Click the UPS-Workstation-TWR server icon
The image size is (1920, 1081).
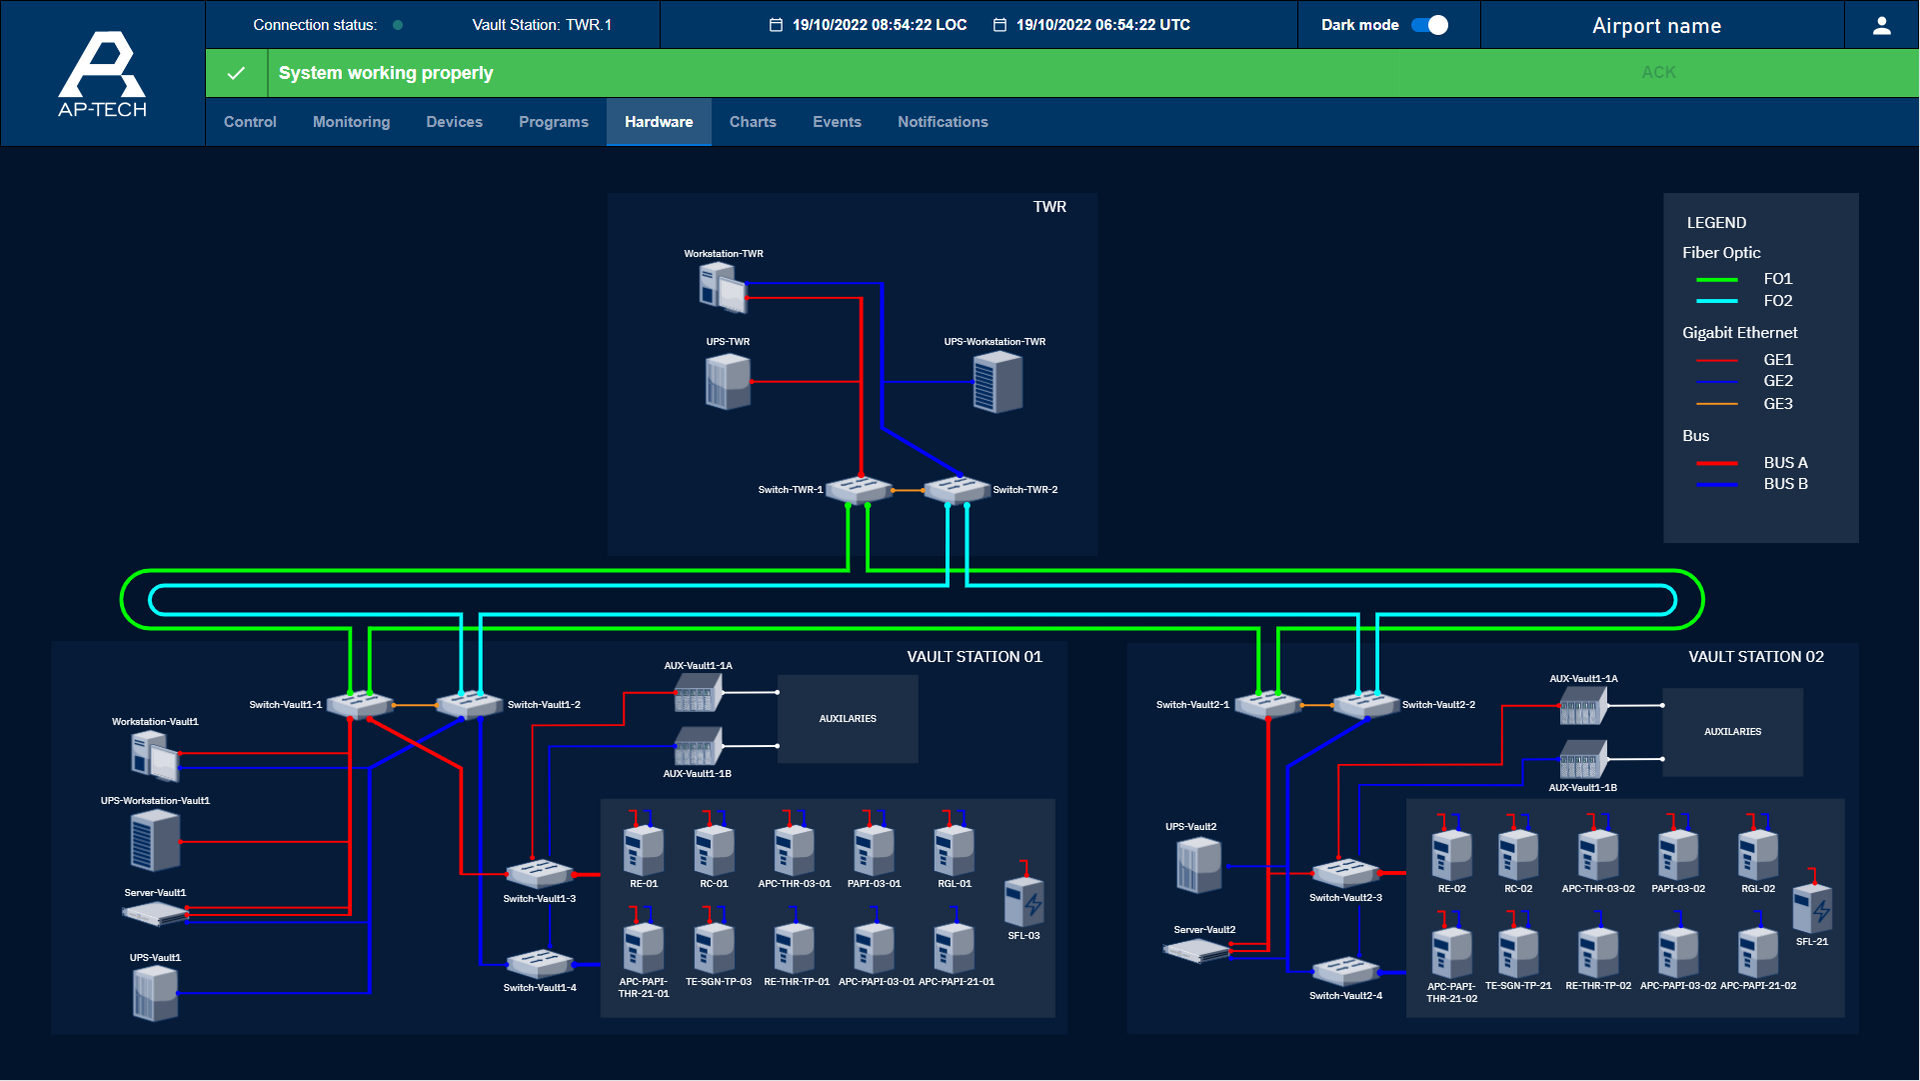tap(997, 383)
